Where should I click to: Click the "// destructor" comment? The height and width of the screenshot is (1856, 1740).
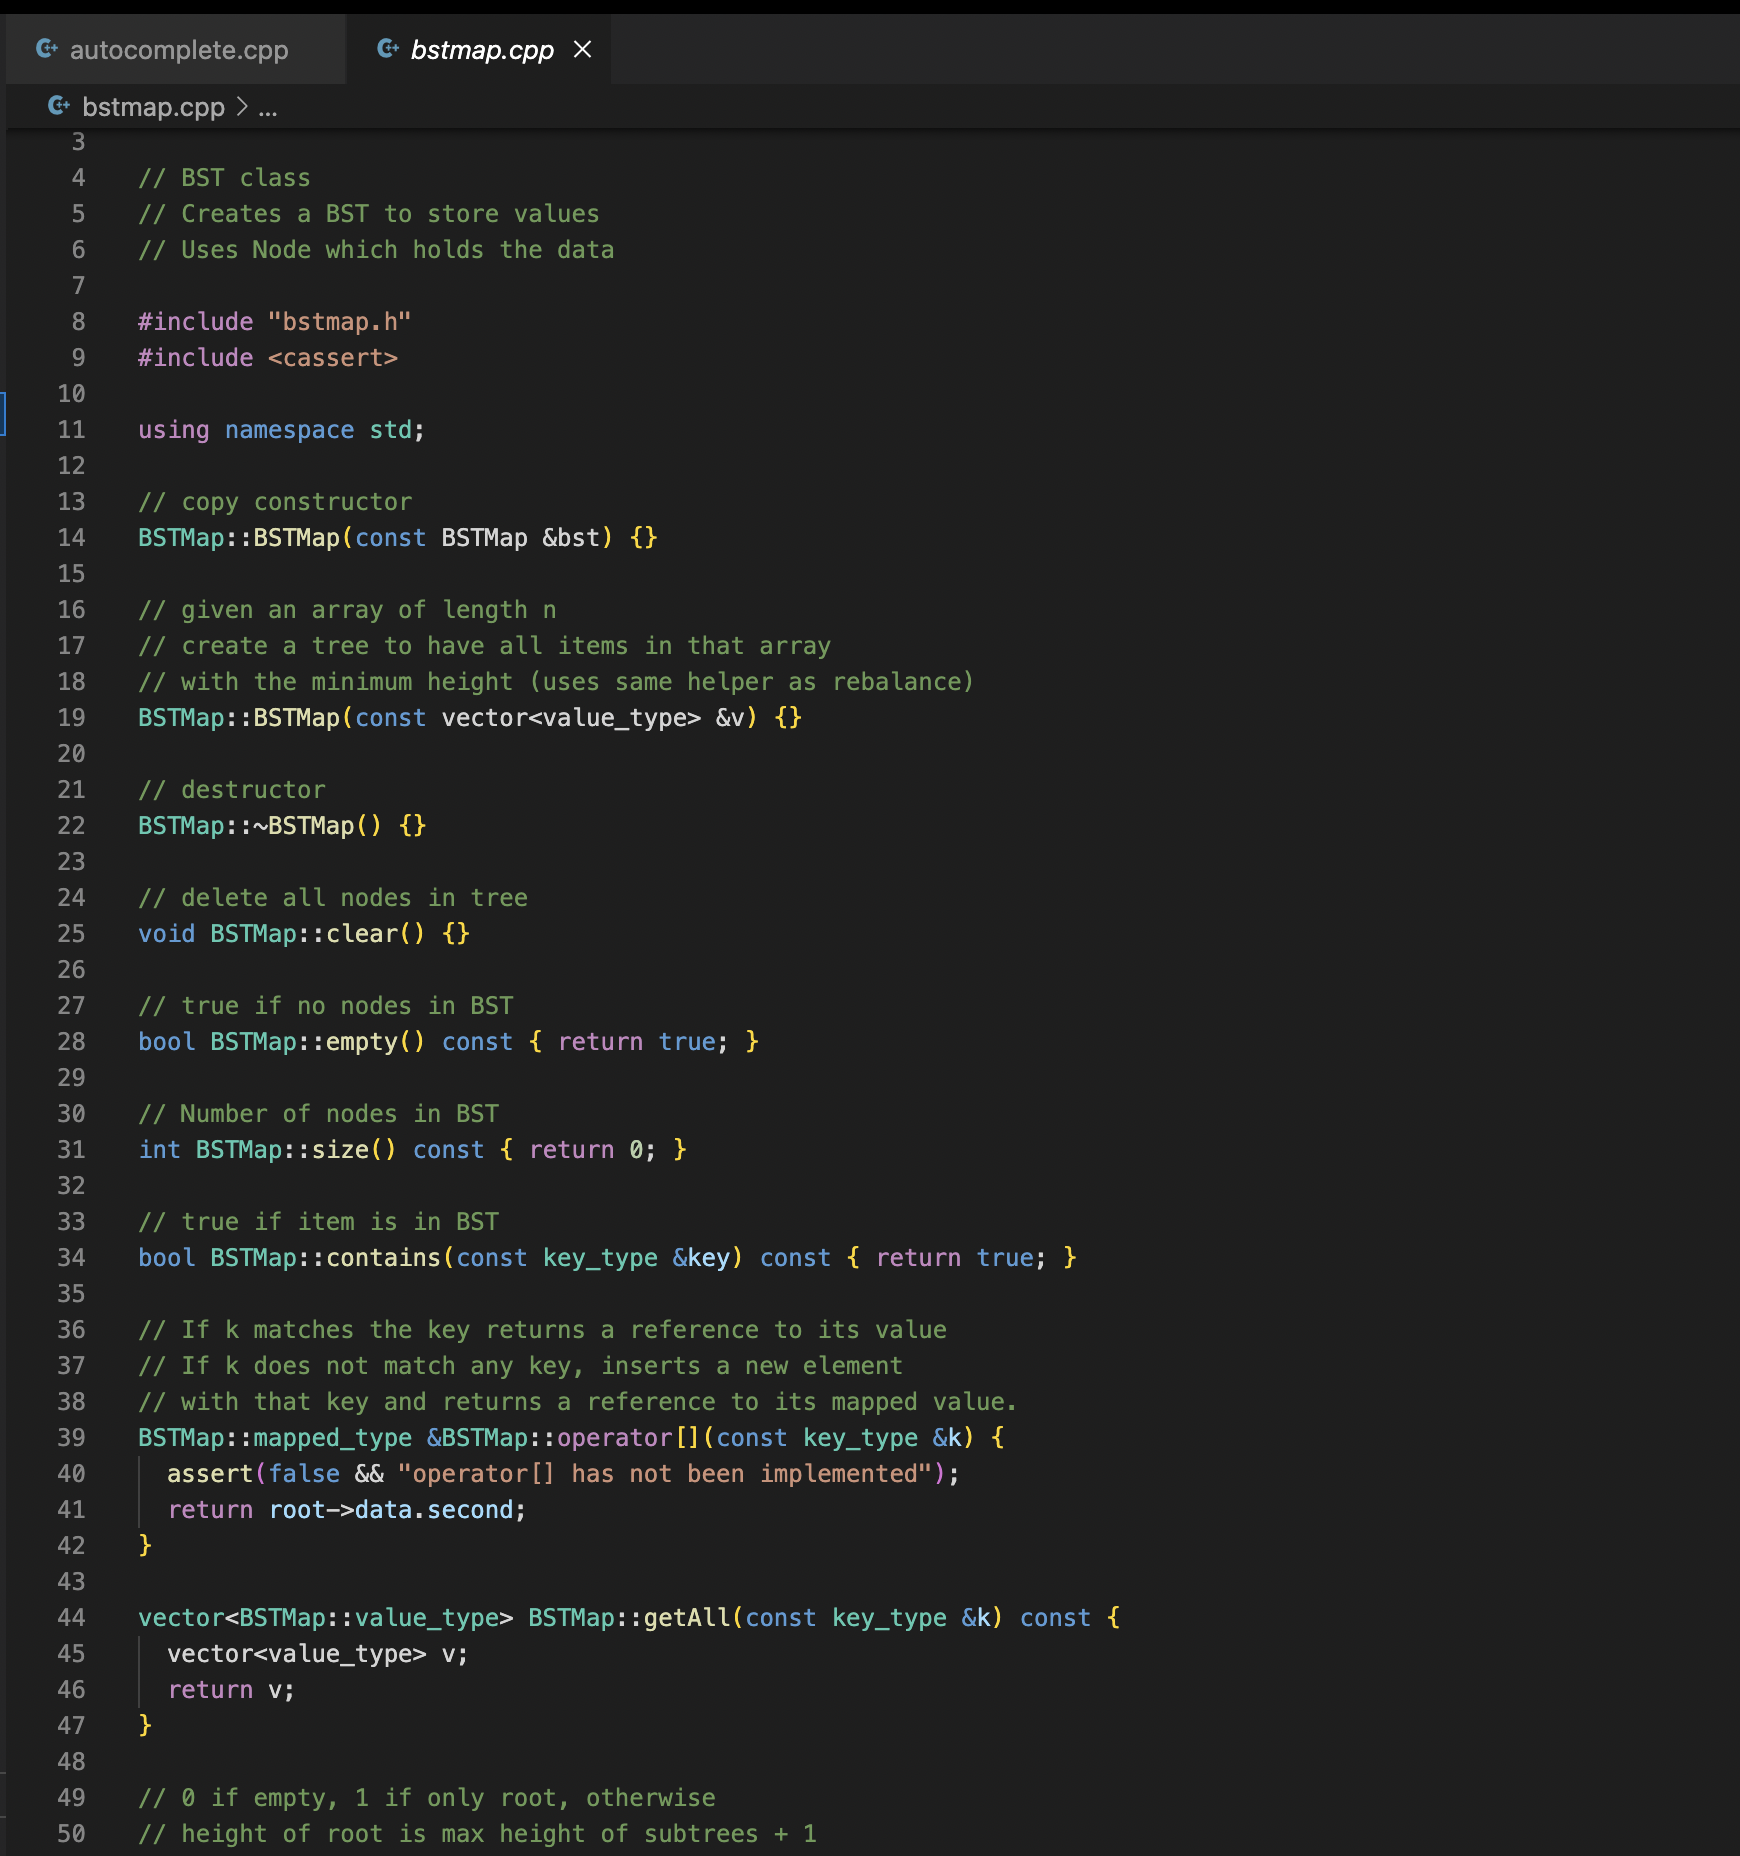pyautogui.click(x=232, y=789)
